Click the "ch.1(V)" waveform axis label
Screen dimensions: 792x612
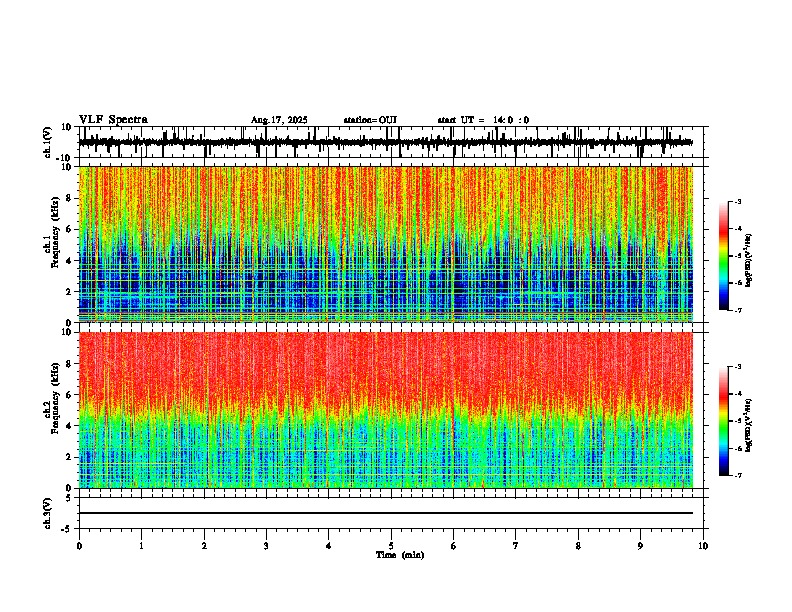[x=47, y=142]
